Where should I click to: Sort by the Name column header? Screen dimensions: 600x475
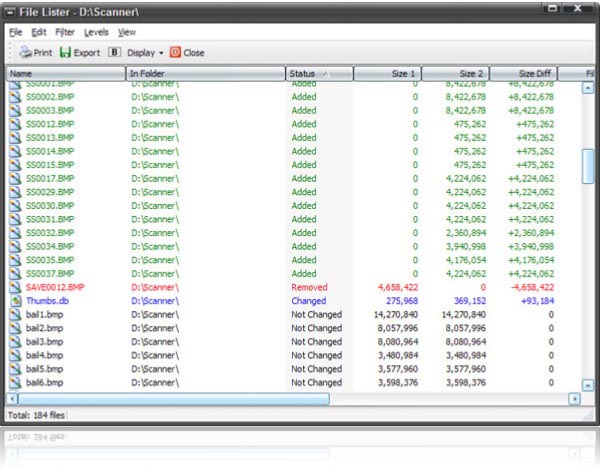point(65,74)
